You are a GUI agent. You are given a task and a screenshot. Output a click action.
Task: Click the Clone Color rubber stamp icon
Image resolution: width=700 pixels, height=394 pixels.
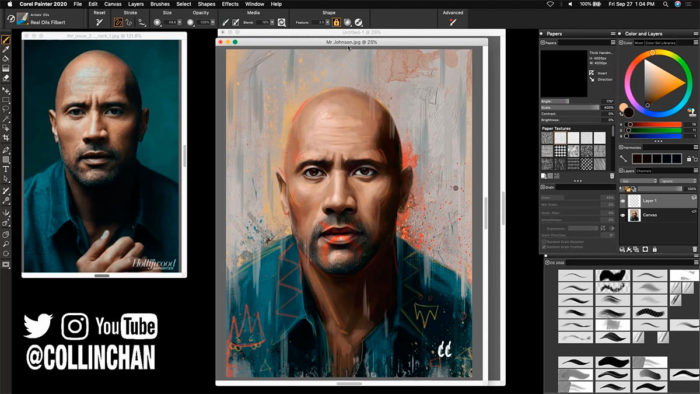[692, 112]
